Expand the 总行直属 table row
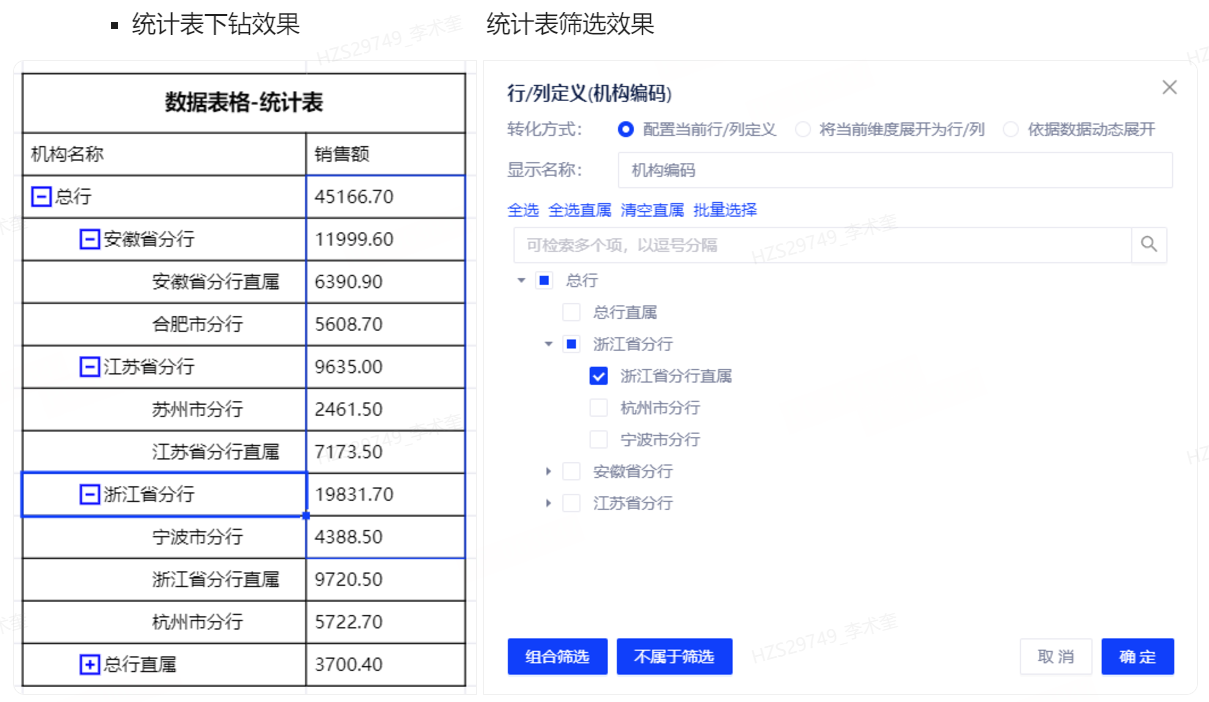Viewport: 1209px width, 702px height. (x=89, y=664)
